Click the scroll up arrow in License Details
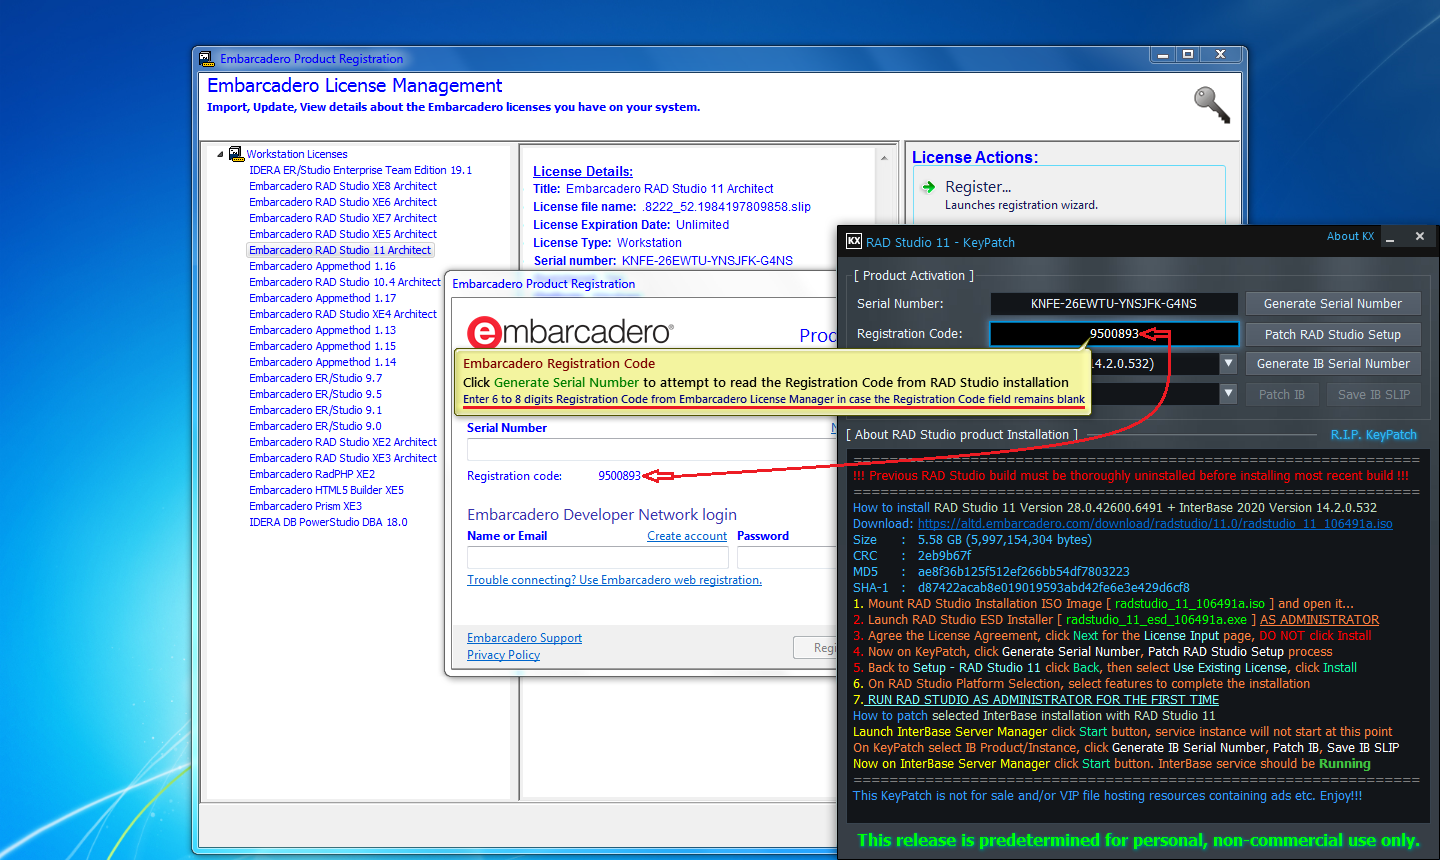Viewport: 1440px width, 860px height. tap(884, 158)
